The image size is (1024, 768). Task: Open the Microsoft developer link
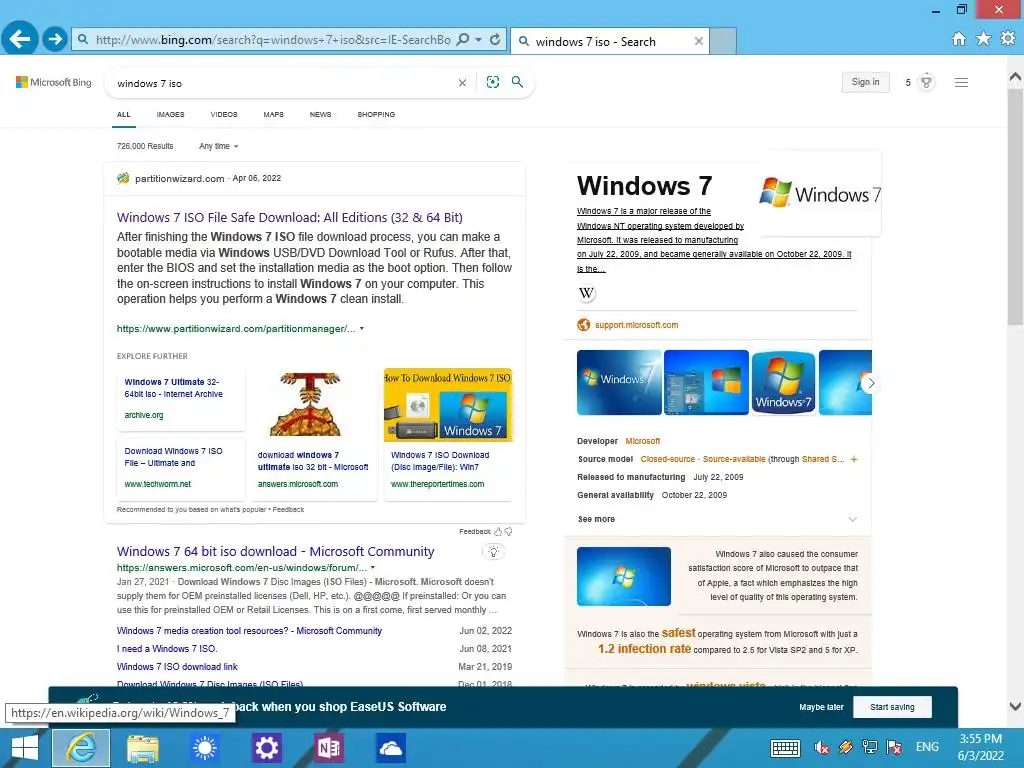point(643,441)
